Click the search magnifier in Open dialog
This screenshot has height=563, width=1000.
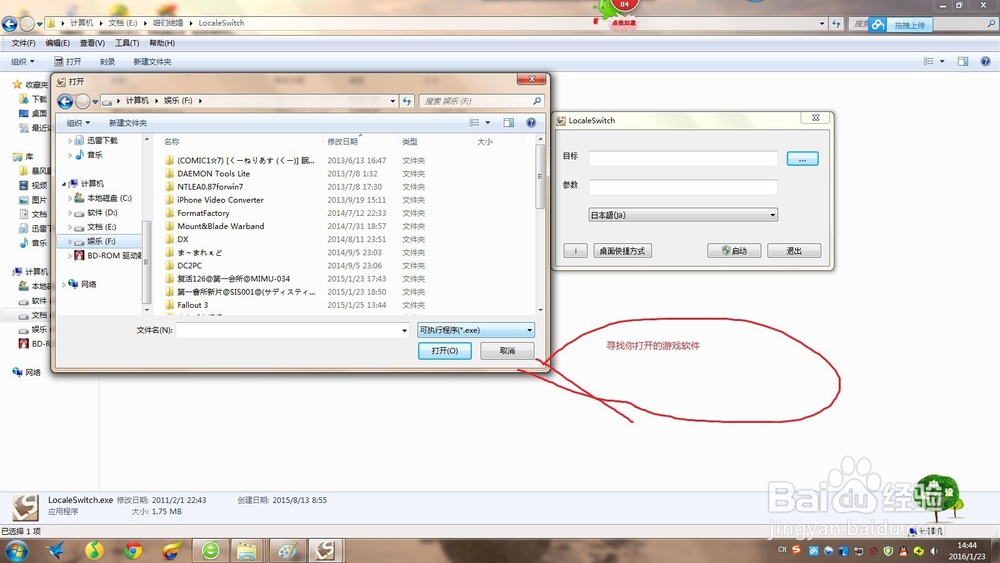pyautogui.click(x=537, y=101)
